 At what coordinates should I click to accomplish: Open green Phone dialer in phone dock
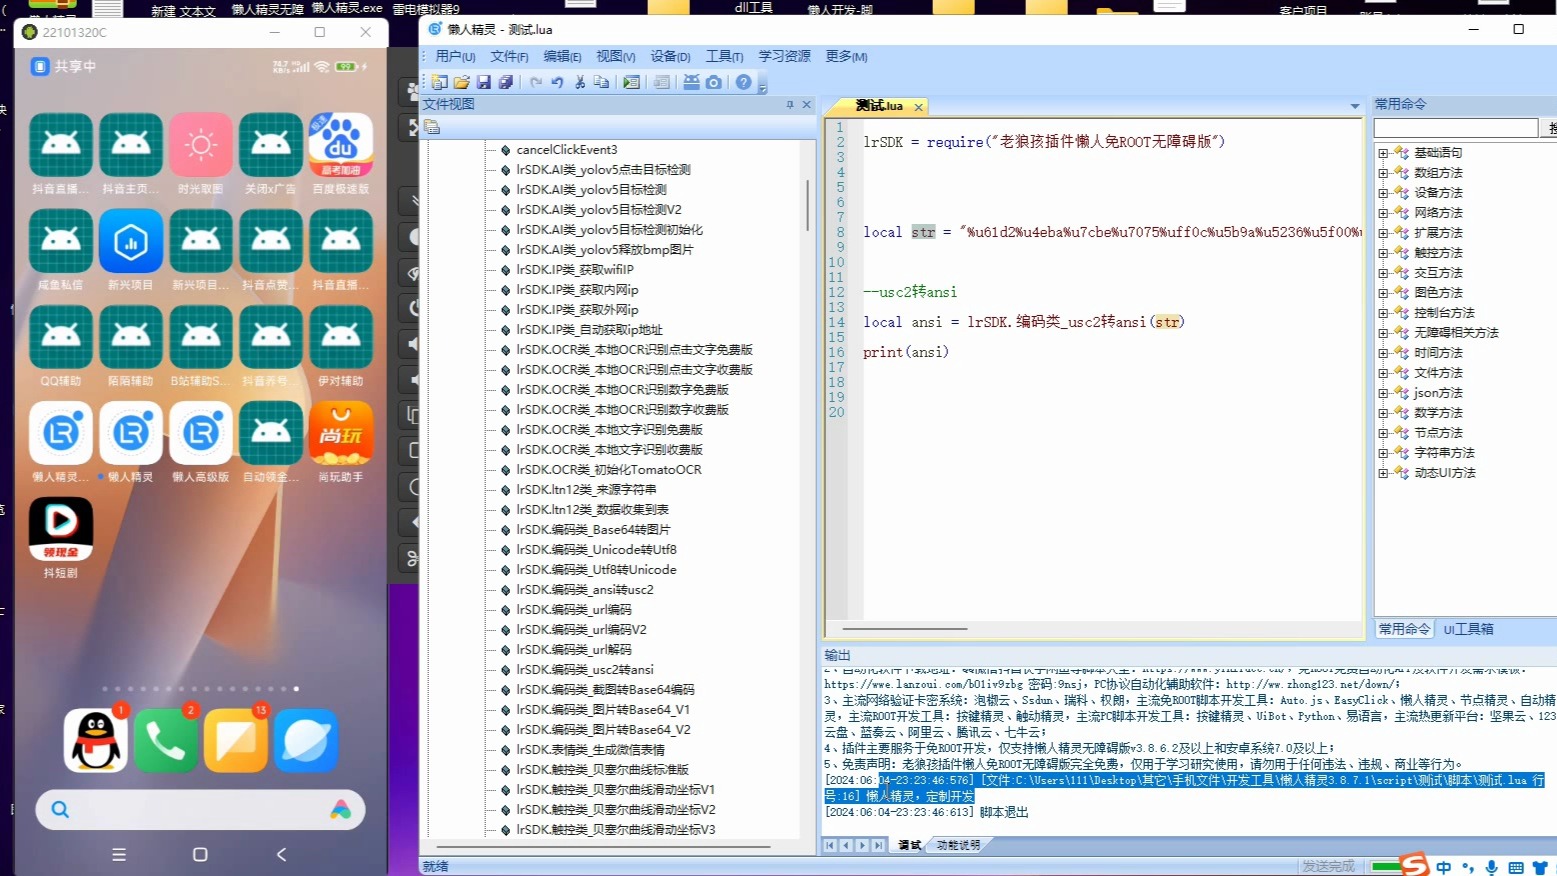166,740
